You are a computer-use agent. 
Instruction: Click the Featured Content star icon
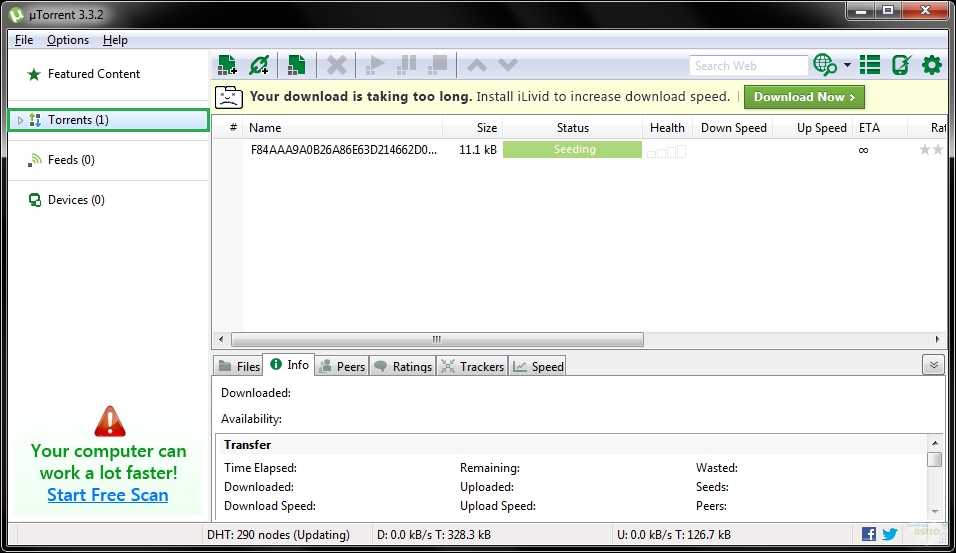34,74
